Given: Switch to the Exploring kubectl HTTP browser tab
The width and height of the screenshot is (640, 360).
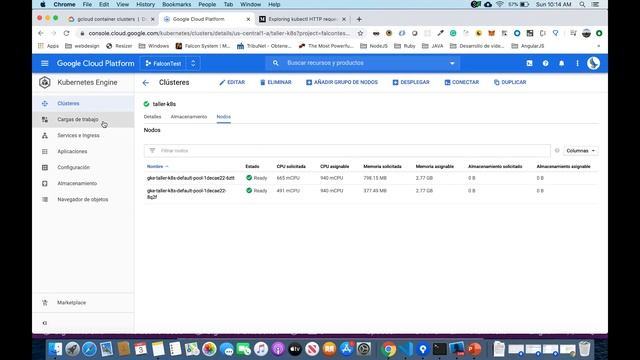Looking at the screenshot, I should tap(302, 19).
